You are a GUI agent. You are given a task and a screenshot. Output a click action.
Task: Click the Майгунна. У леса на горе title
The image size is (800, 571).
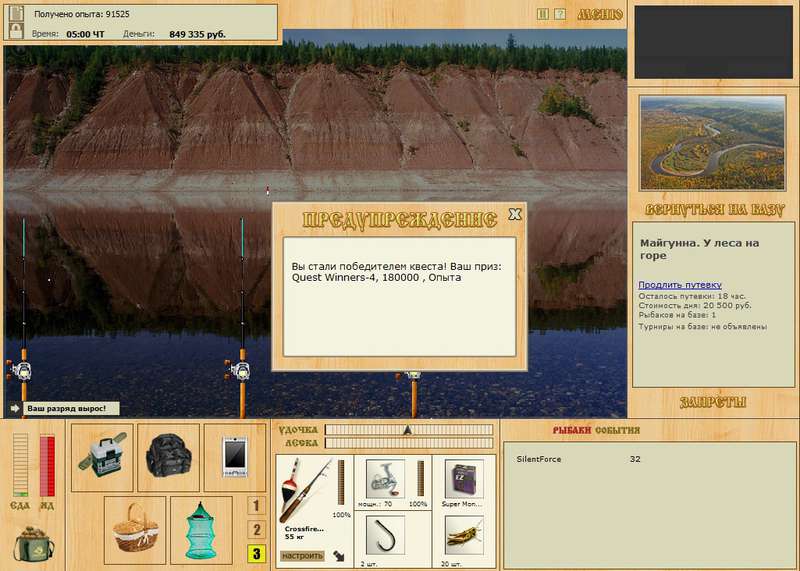point(699,249)
